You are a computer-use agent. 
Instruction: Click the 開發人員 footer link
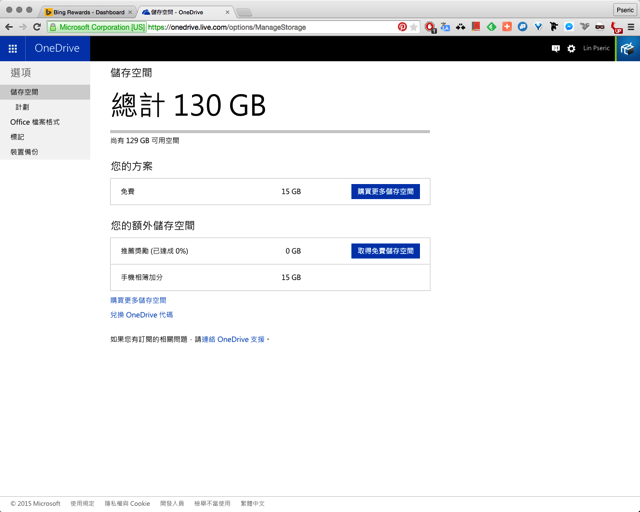pyautogui.click(x=172, y=503)
